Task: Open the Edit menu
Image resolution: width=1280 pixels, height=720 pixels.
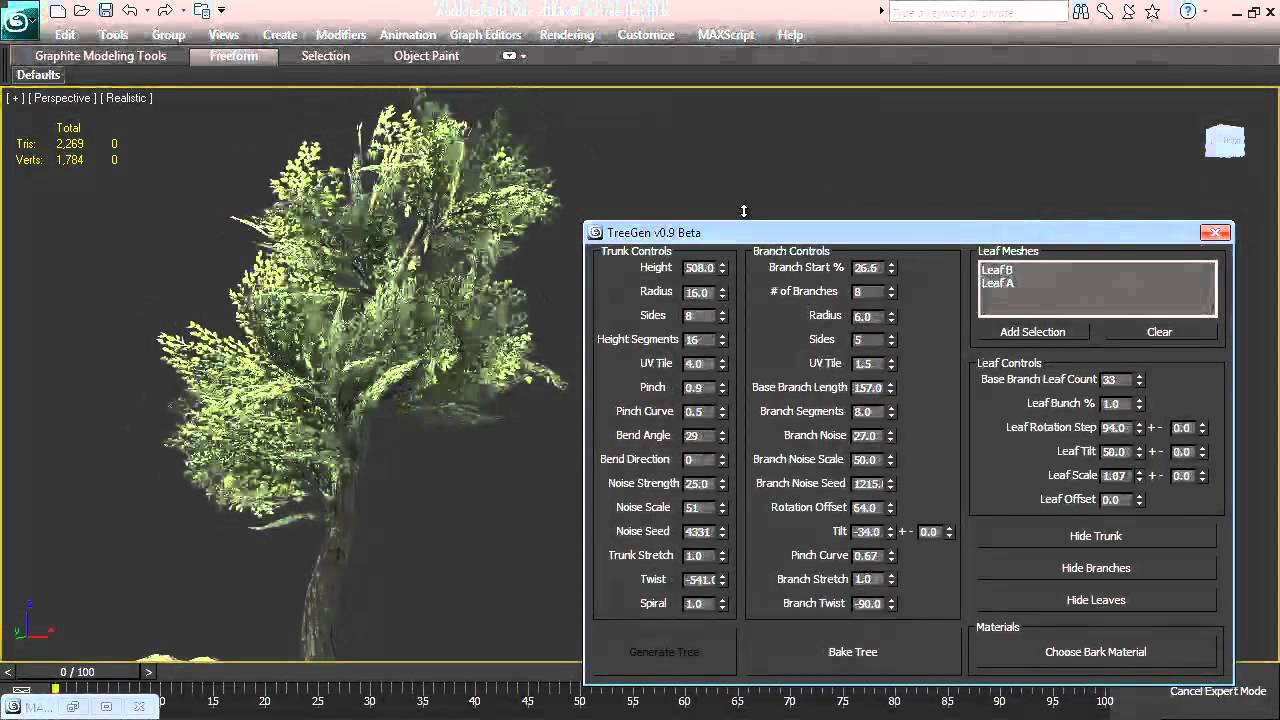Action: click(65, 34)
